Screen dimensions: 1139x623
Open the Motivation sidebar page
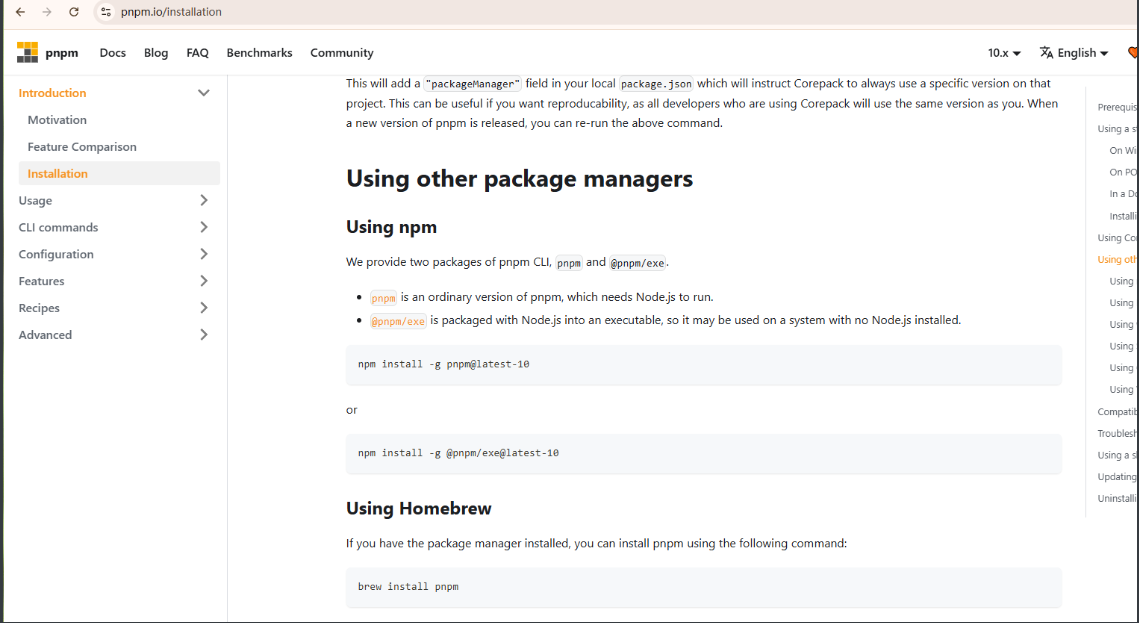[57, 120]
